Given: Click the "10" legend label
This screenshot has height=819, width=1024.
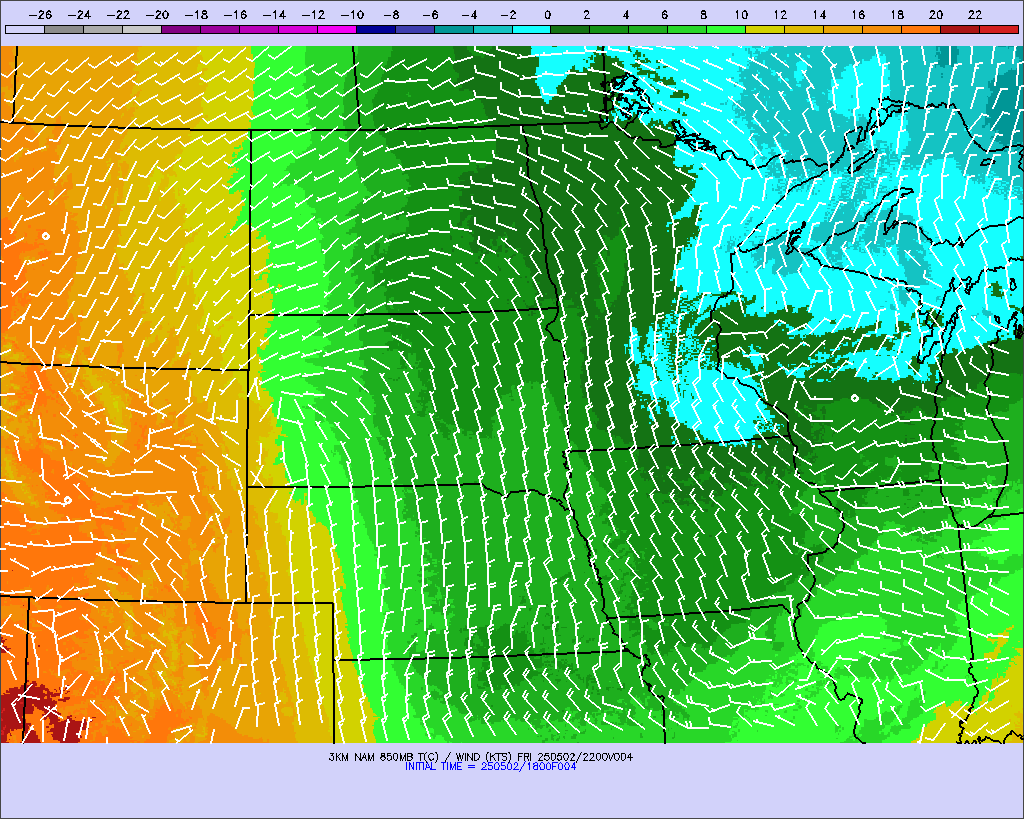Looking at the screenshot, I should coord(741,14).
